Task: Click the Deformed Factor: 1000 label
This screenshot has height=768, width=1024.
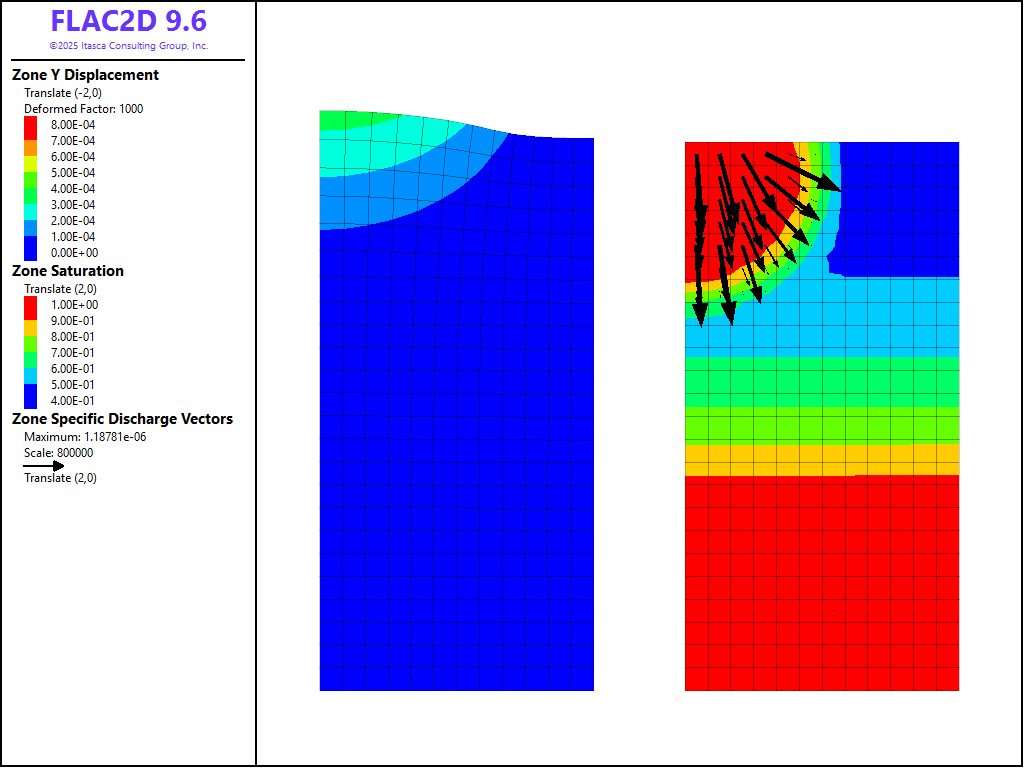Action: (83, 109)
